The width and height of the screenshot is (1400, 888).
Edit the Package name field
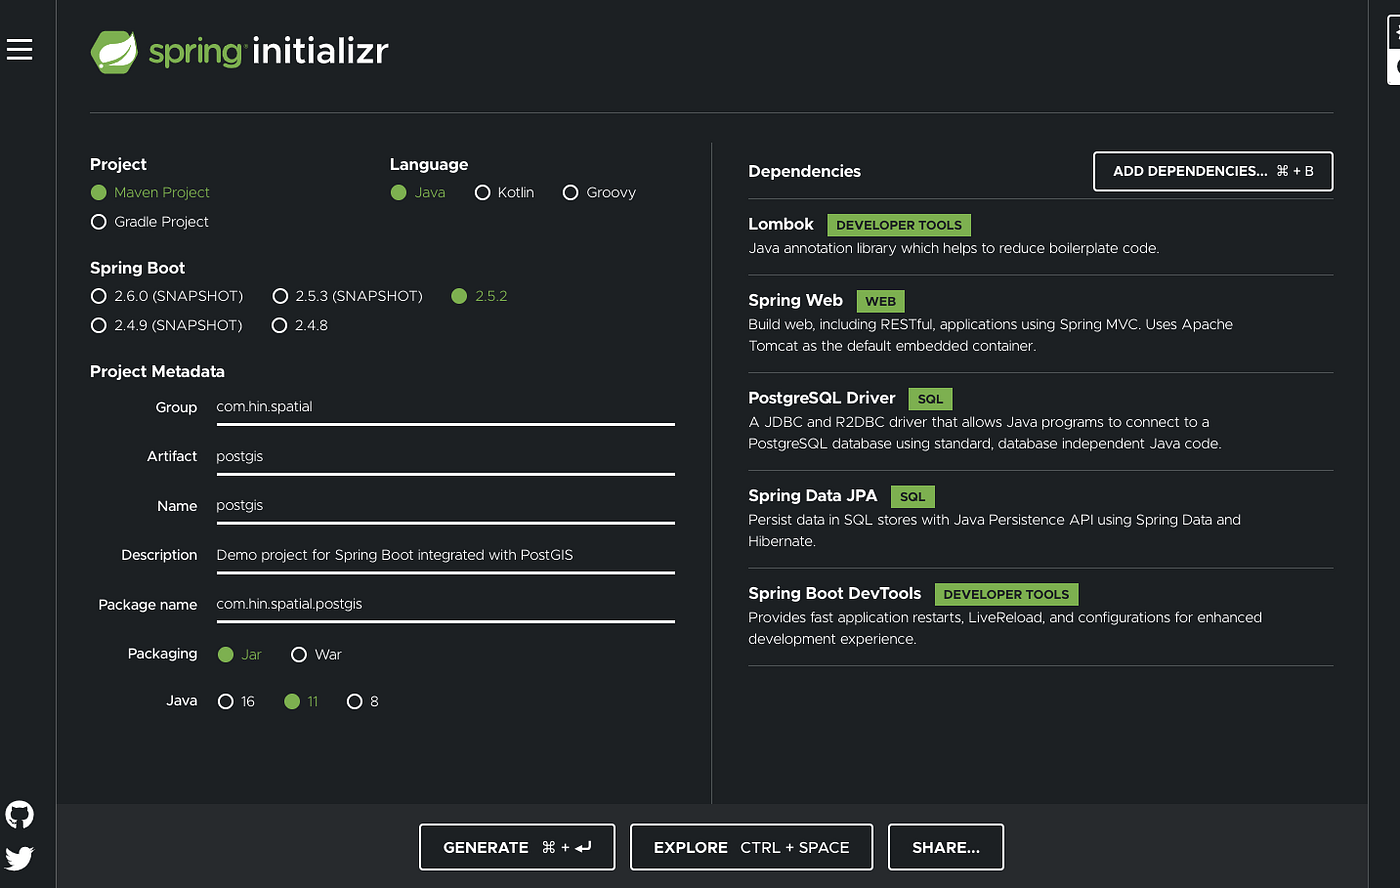click(x=445, y=604)
